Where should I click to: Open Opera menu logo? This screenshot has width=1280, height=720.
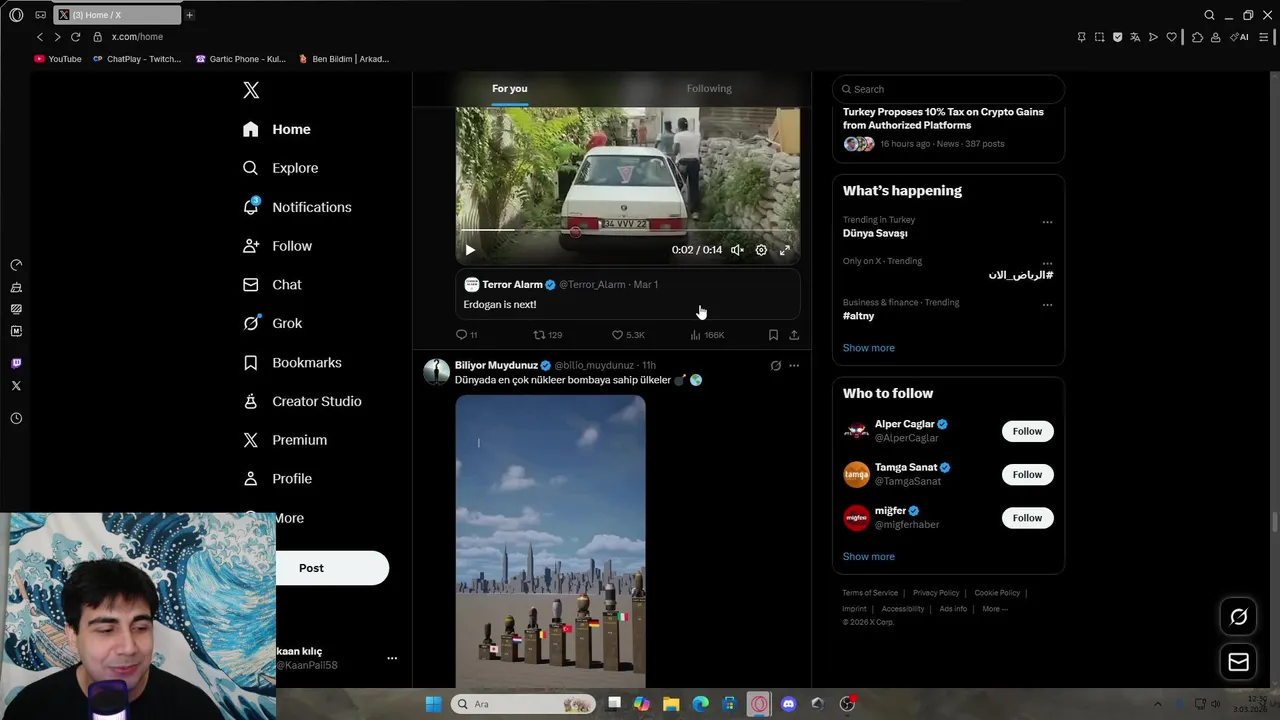click(16, 15)
